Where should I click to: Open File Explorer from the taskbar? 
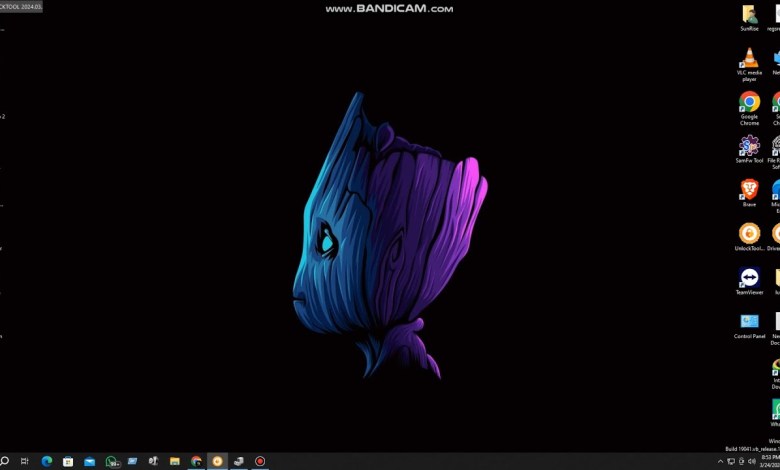(x=175, y=461)
